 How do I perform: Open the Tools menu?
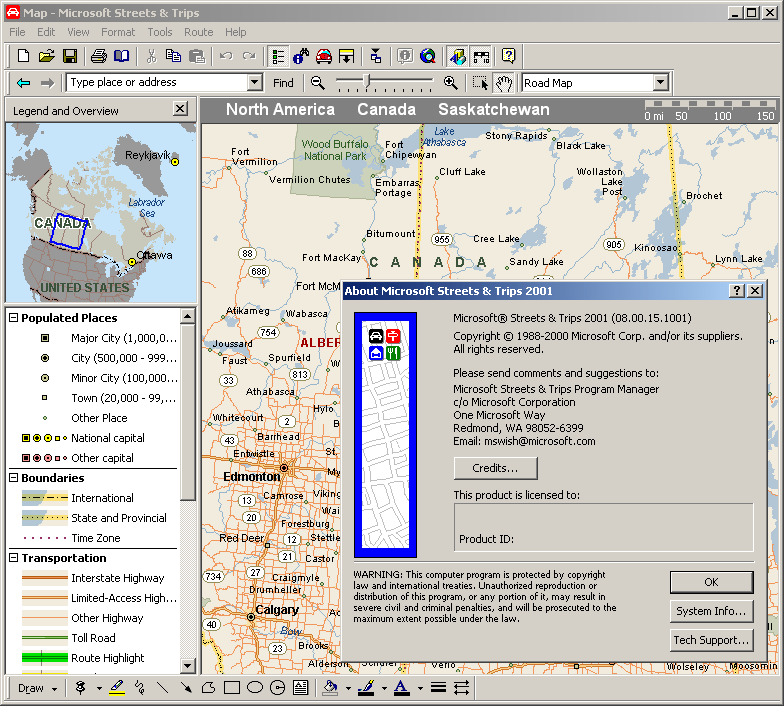click(x=160, y=32)
